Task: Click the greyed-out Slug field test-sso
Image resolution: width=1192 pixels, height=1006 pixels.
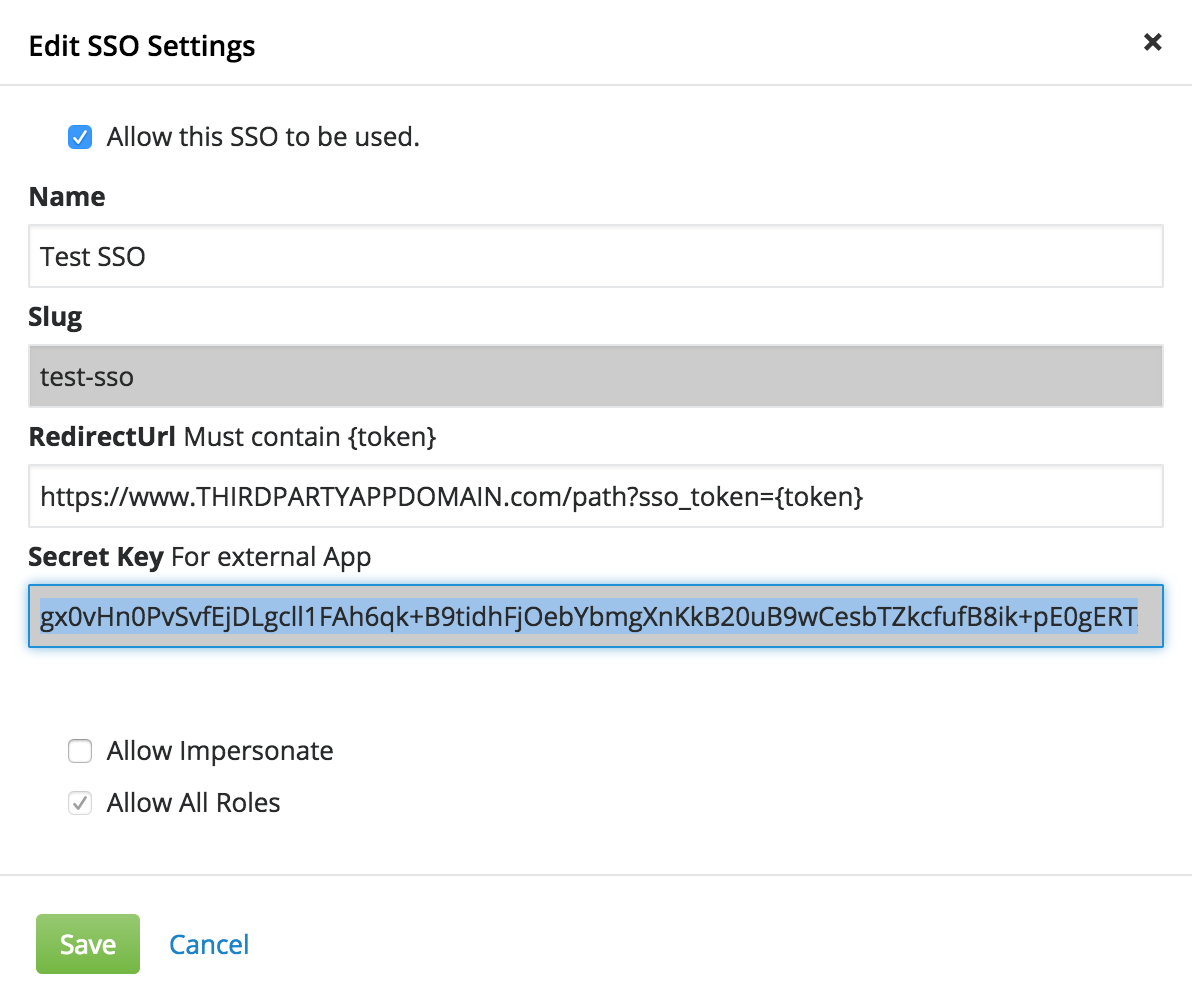Action: coord(595,377)
